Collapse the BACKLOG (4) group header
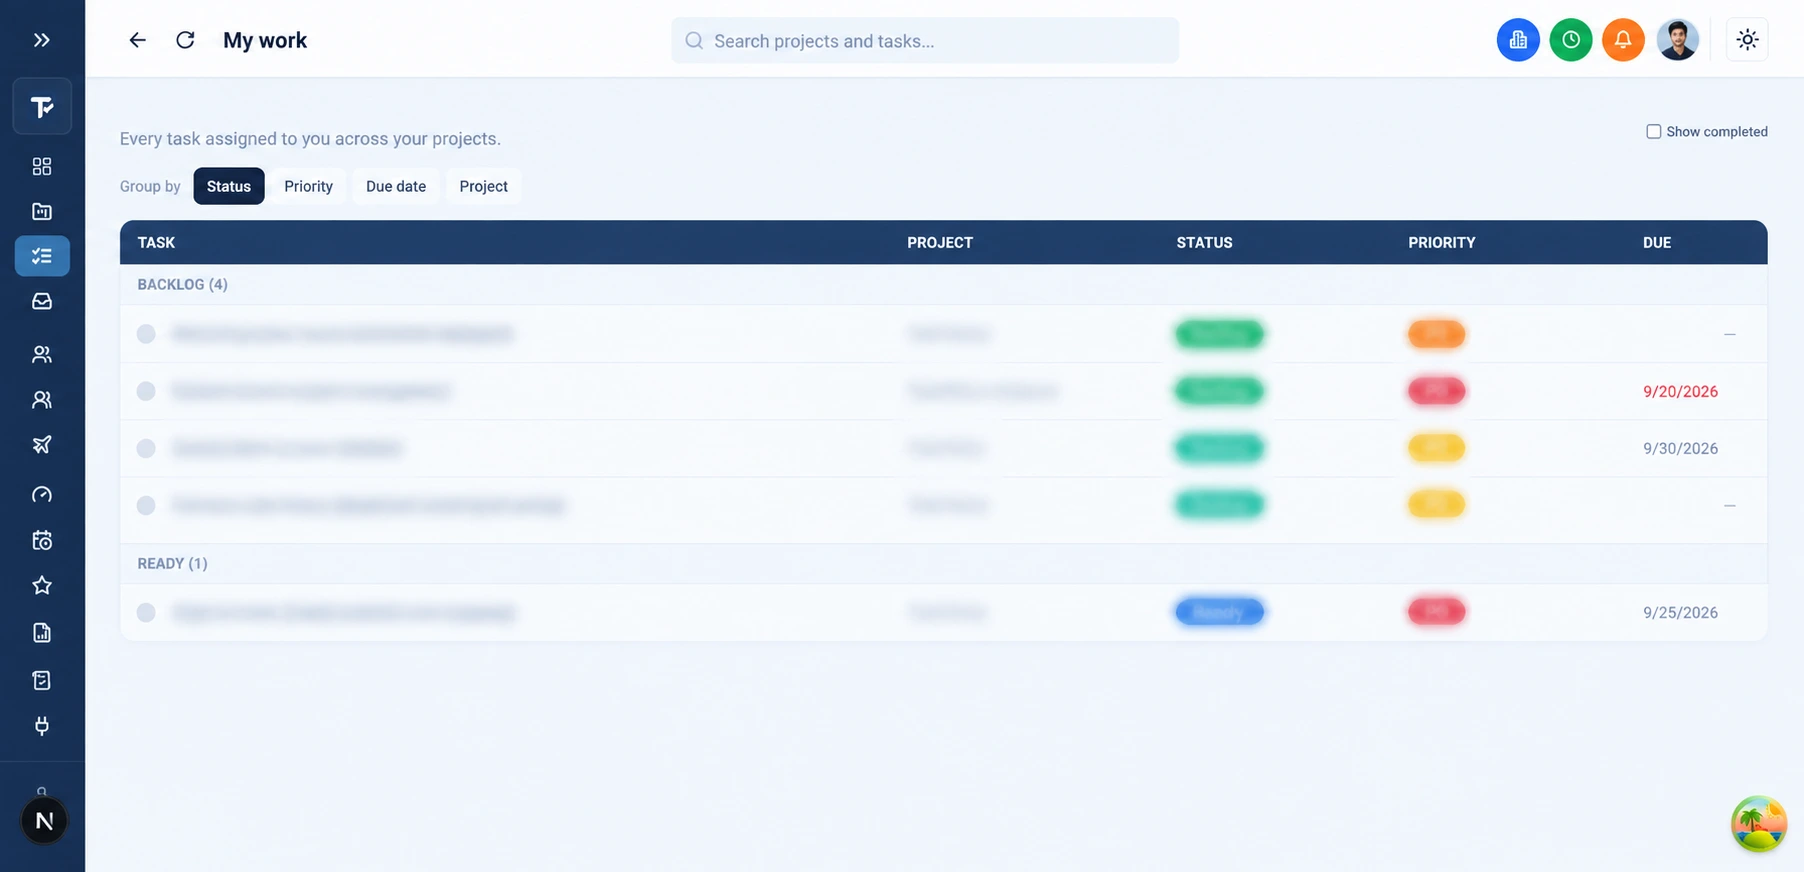The image size is (1804, 872). [x=943, y=285]
